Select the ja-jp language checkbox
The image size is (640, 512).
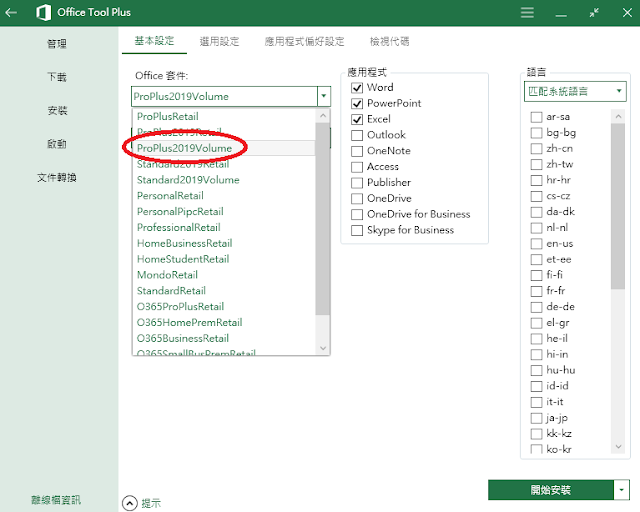[x=536, y=418]
